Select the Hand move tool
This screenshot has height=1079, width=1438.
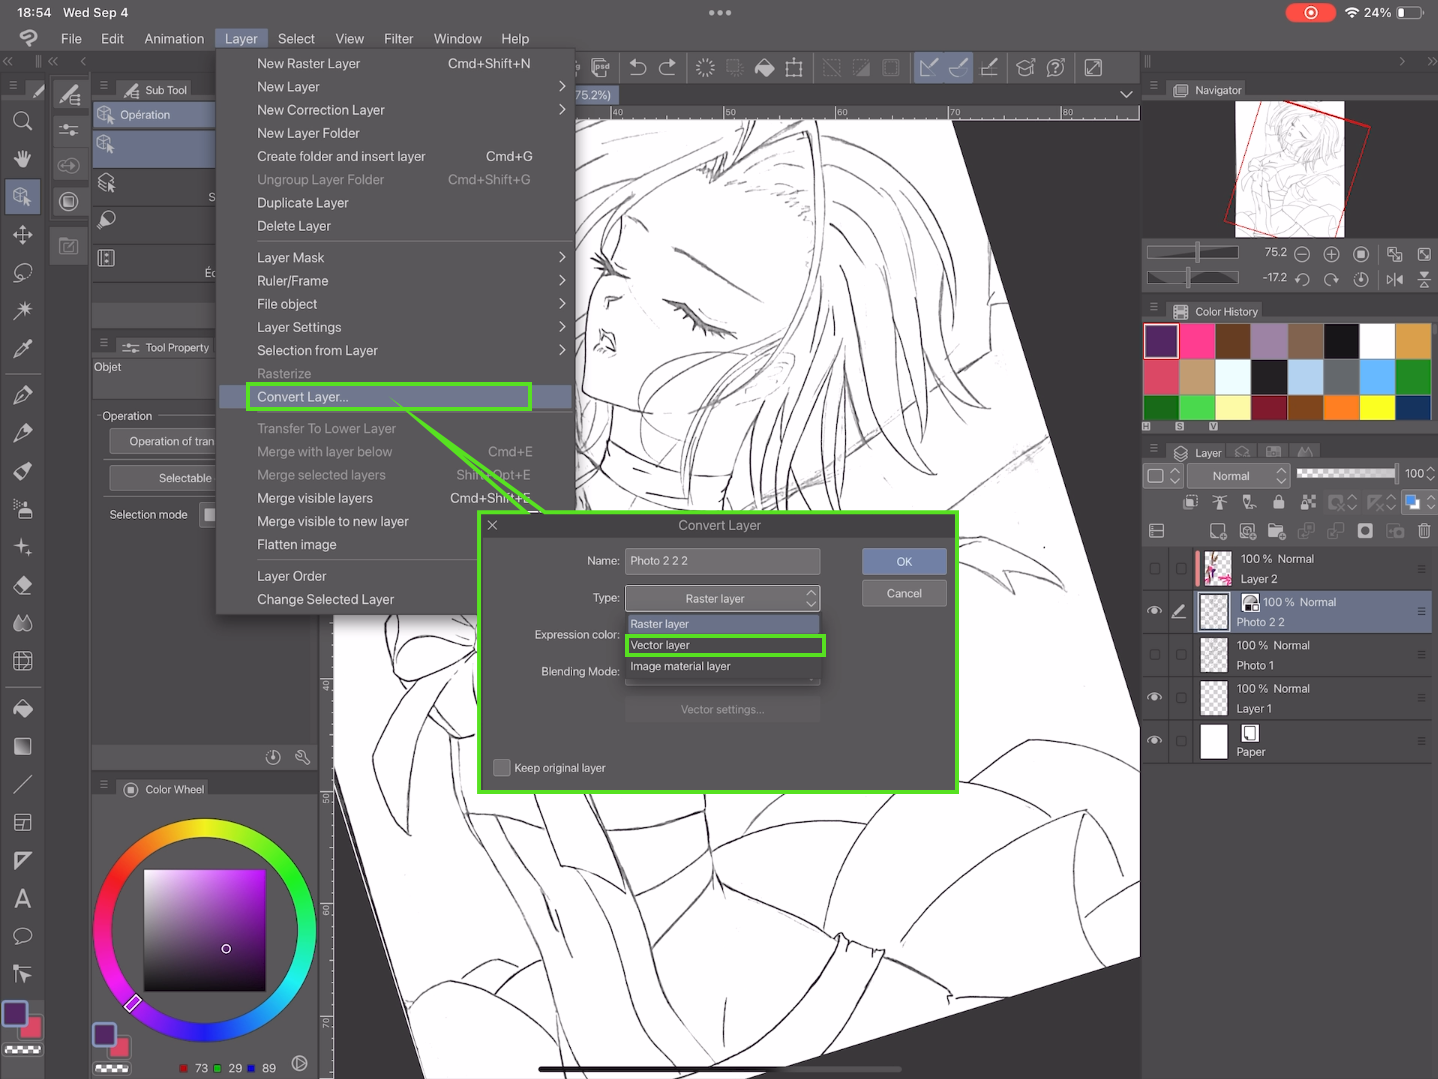click(22, 159)
